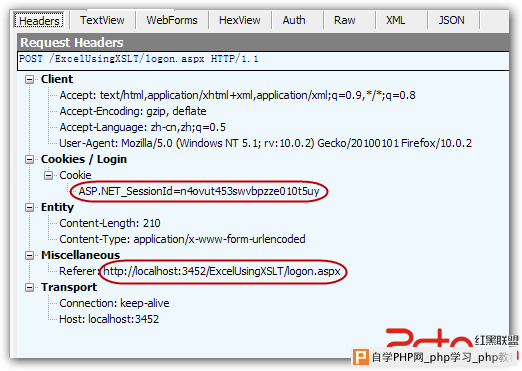Select the WebForms tab
This screenshot has height=371, width=522.
[172, 20]
